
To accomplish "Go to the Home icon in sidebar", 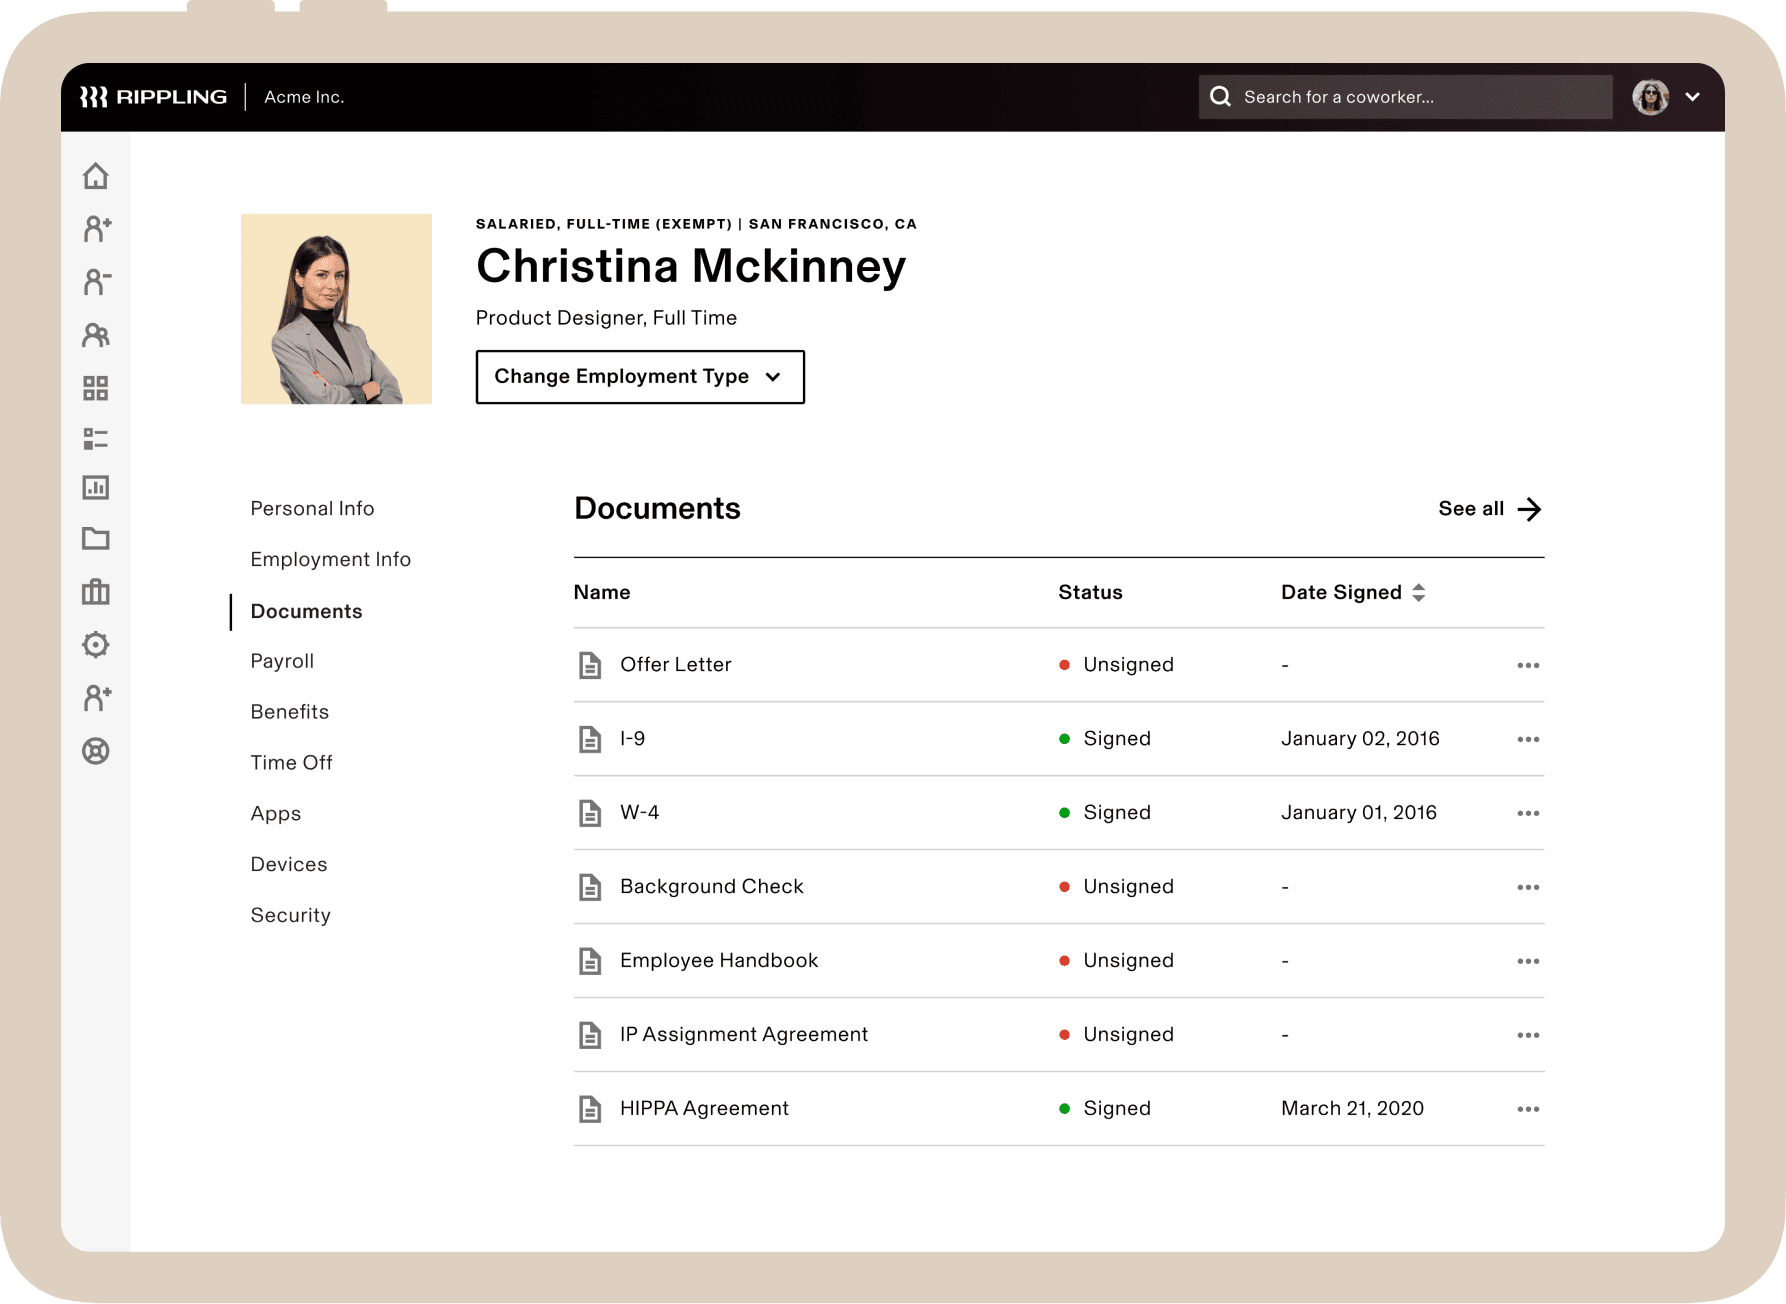I will pyautogui.click(x=96, y=177).
